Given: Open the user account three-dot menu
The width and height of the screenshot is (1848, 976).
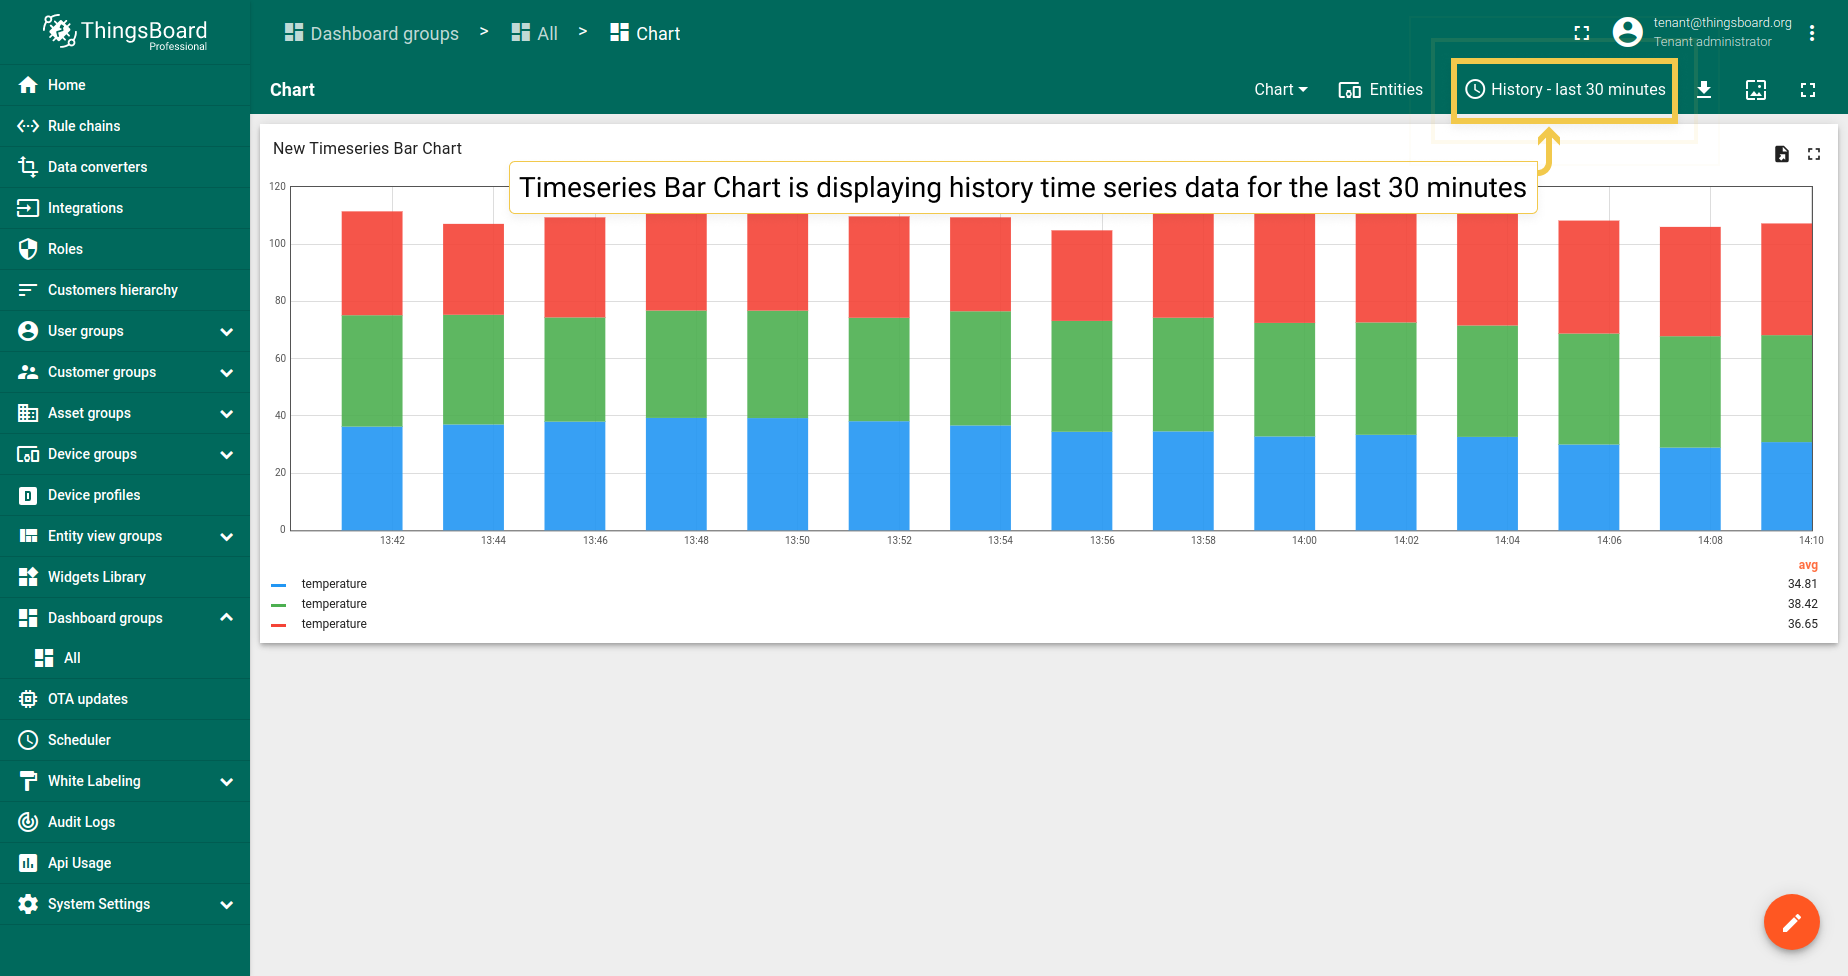Looking at the screenshot, I should 1812,33.
